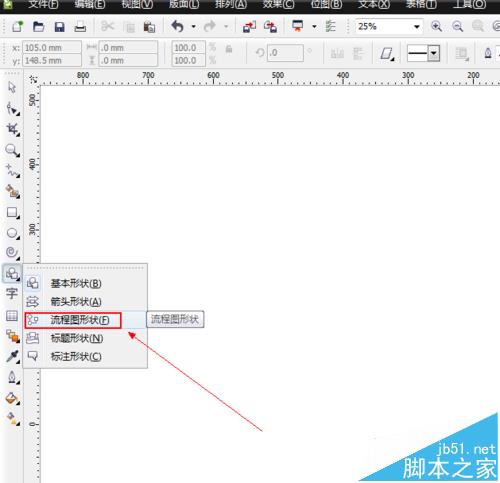This screenshot has height=483, width=500.
Task: Open the outline width line dropdown
Action: click(434, 53)
